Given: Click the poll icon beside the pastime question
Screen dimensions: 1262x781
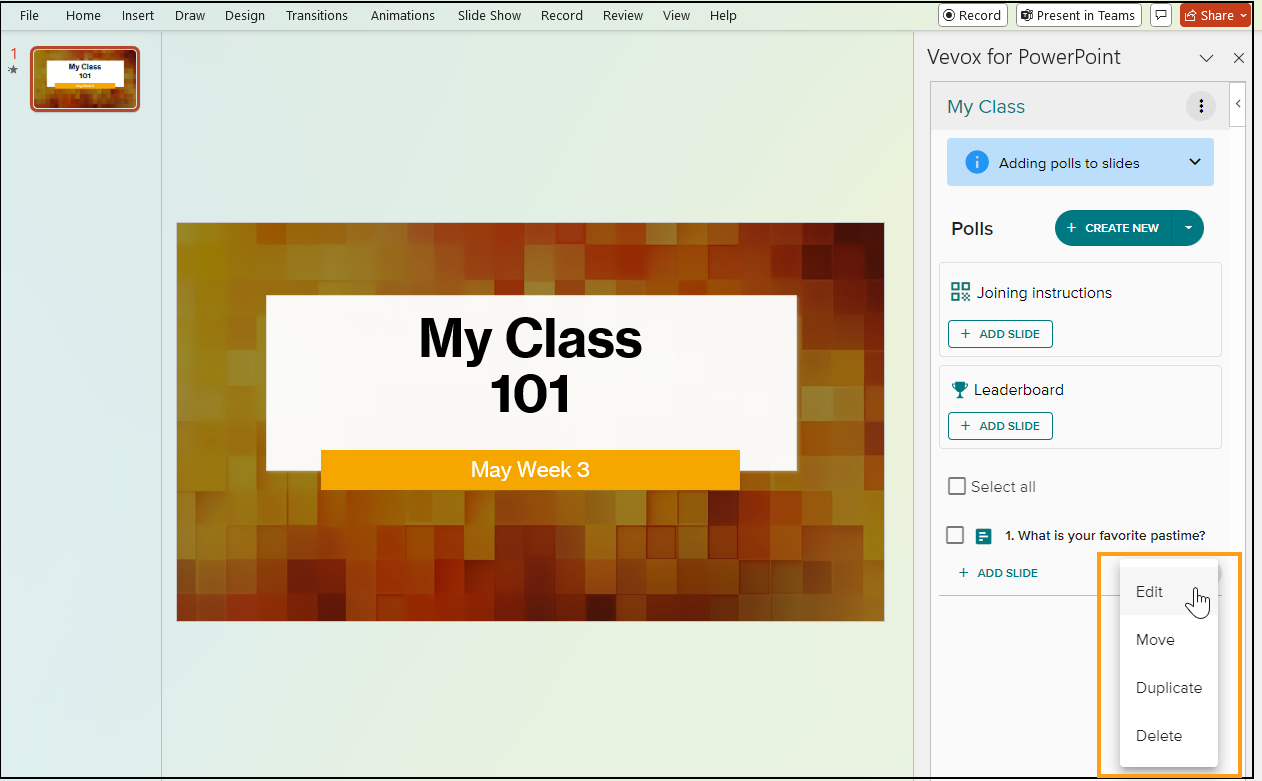Looking at the screenshot, I should (x=985, y=535).
